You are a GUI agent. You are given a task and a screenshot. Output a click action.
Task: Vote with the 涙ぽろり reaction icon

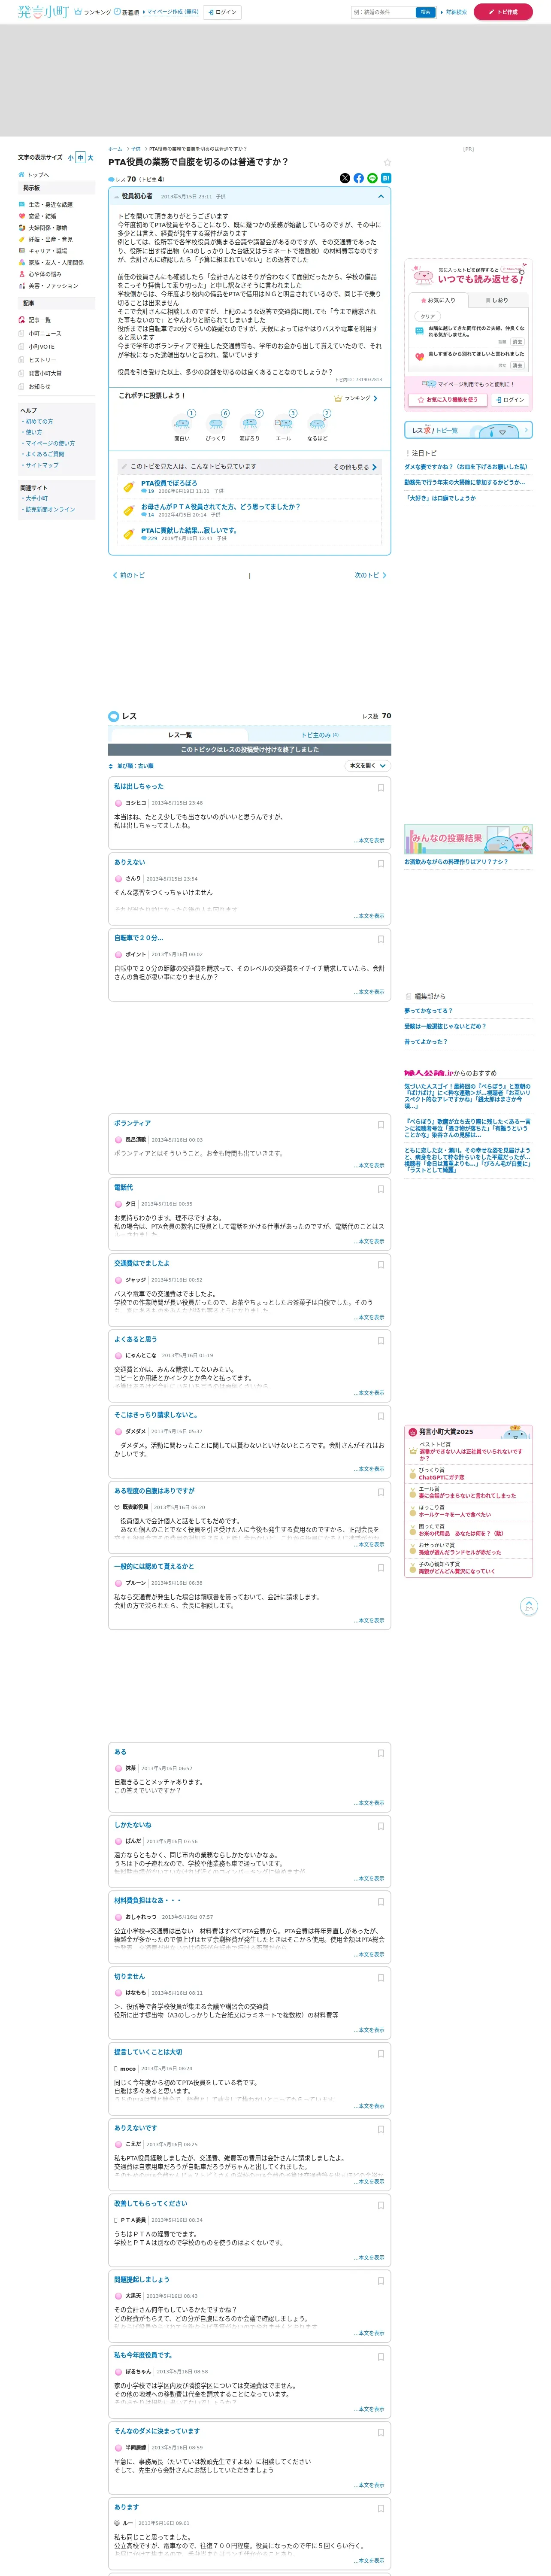tap(250, 423)
